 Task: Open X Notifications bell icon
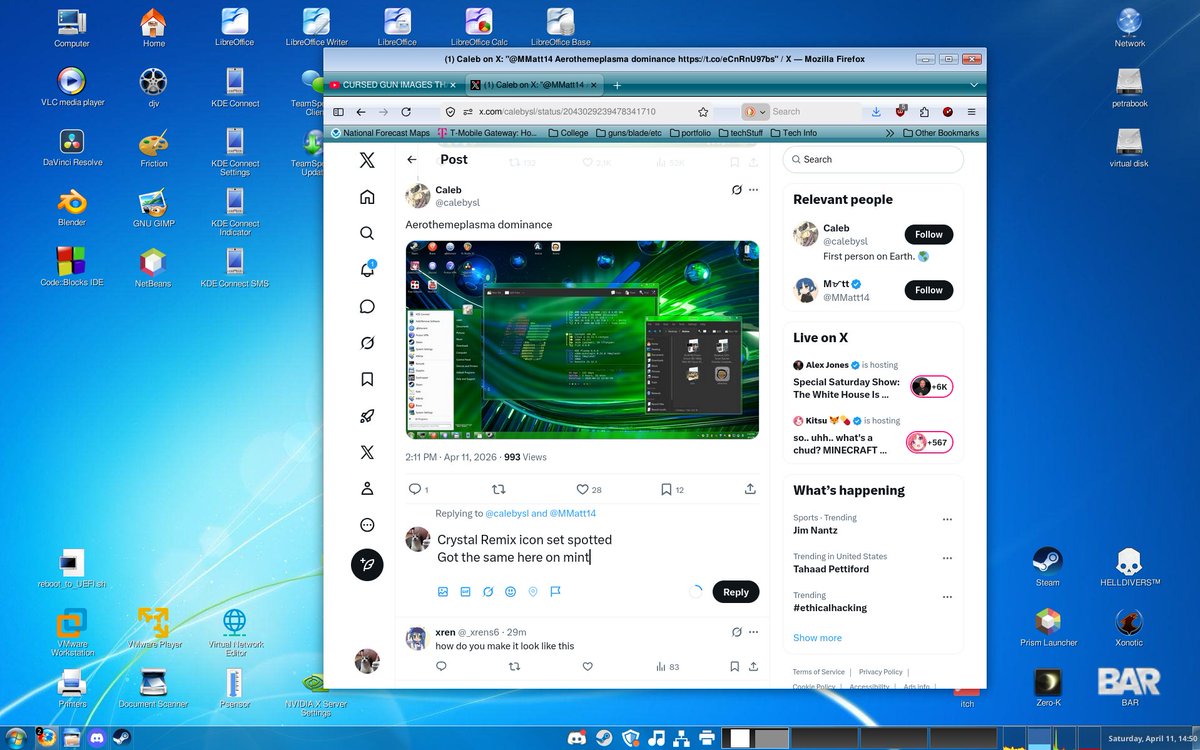[x=367, y=270]
